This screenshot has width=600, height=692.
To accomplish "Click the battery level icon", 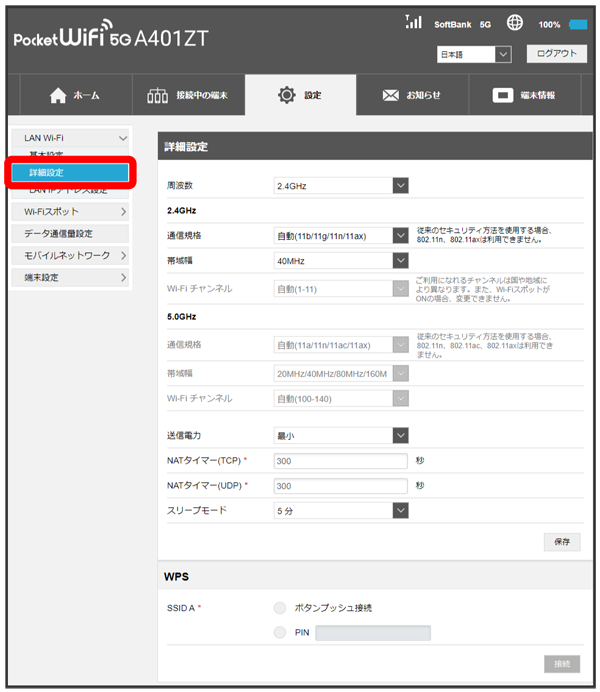I will [578, 24].
